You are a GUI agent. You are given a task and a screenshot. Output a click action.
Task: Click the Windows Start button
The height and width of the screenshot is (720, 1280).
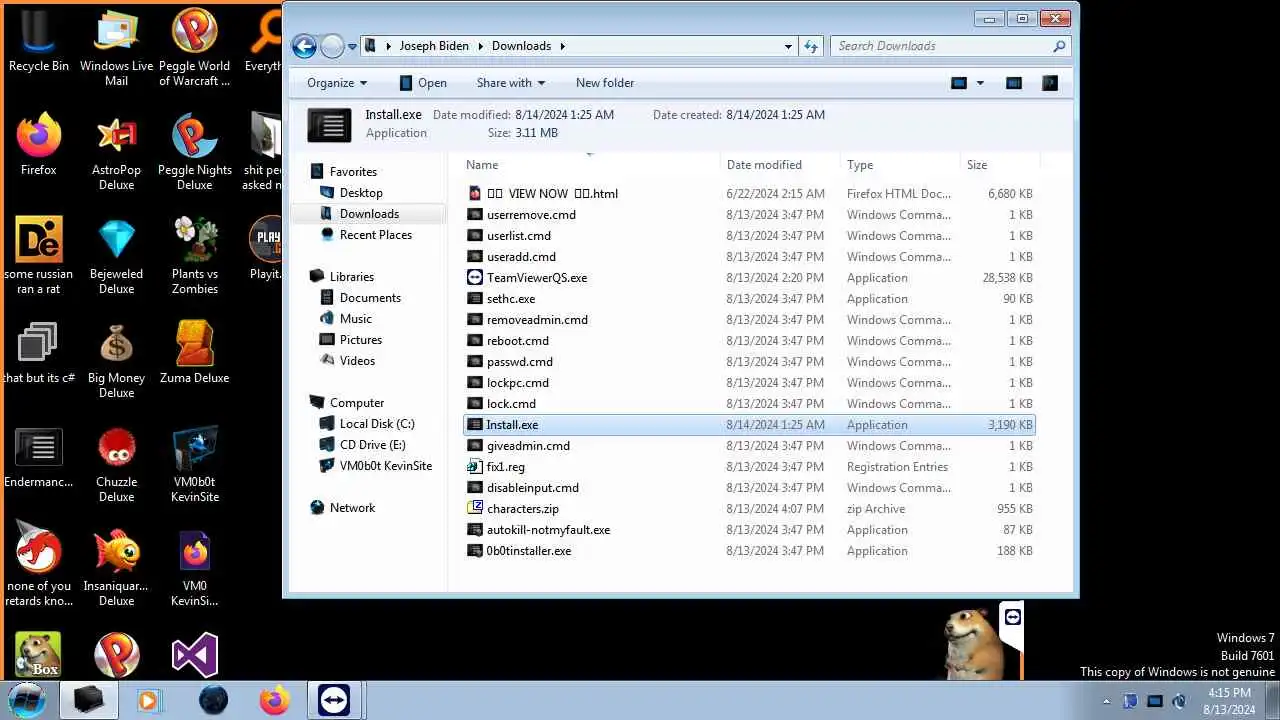click(x=27, y=699)
